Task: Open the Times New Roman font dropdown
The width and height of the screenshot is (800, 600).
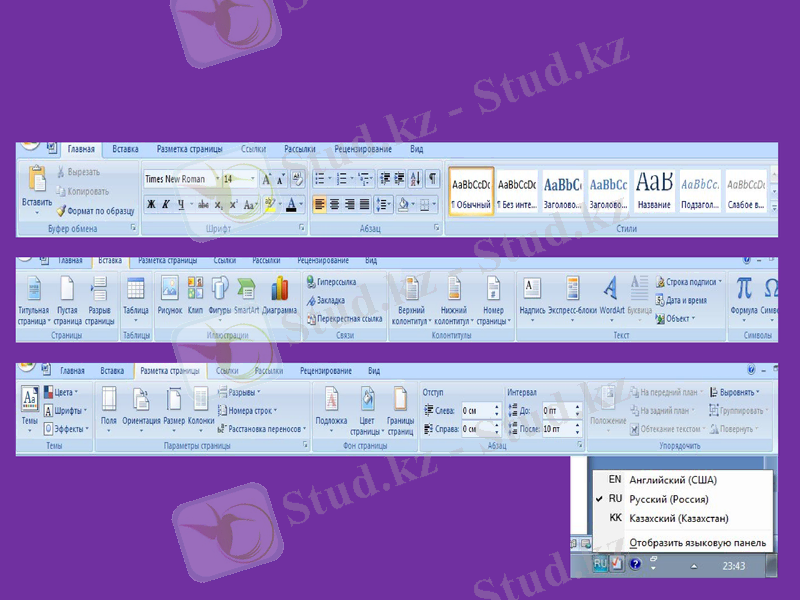Action: [217, 179]
